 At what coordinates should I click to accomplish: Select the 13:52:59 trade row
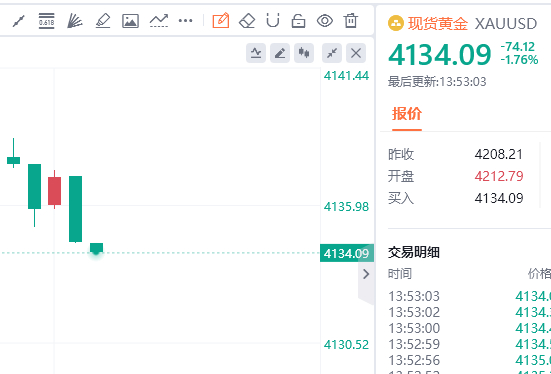(x=469, y=344)
